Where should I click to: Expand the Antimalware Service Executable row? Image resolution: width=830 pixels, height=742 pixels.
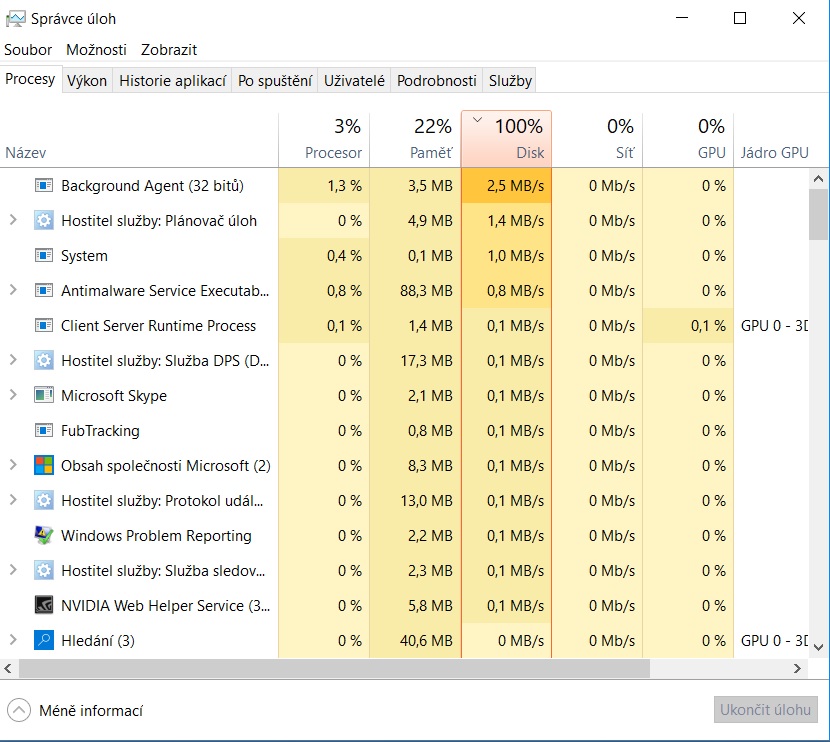13,291
